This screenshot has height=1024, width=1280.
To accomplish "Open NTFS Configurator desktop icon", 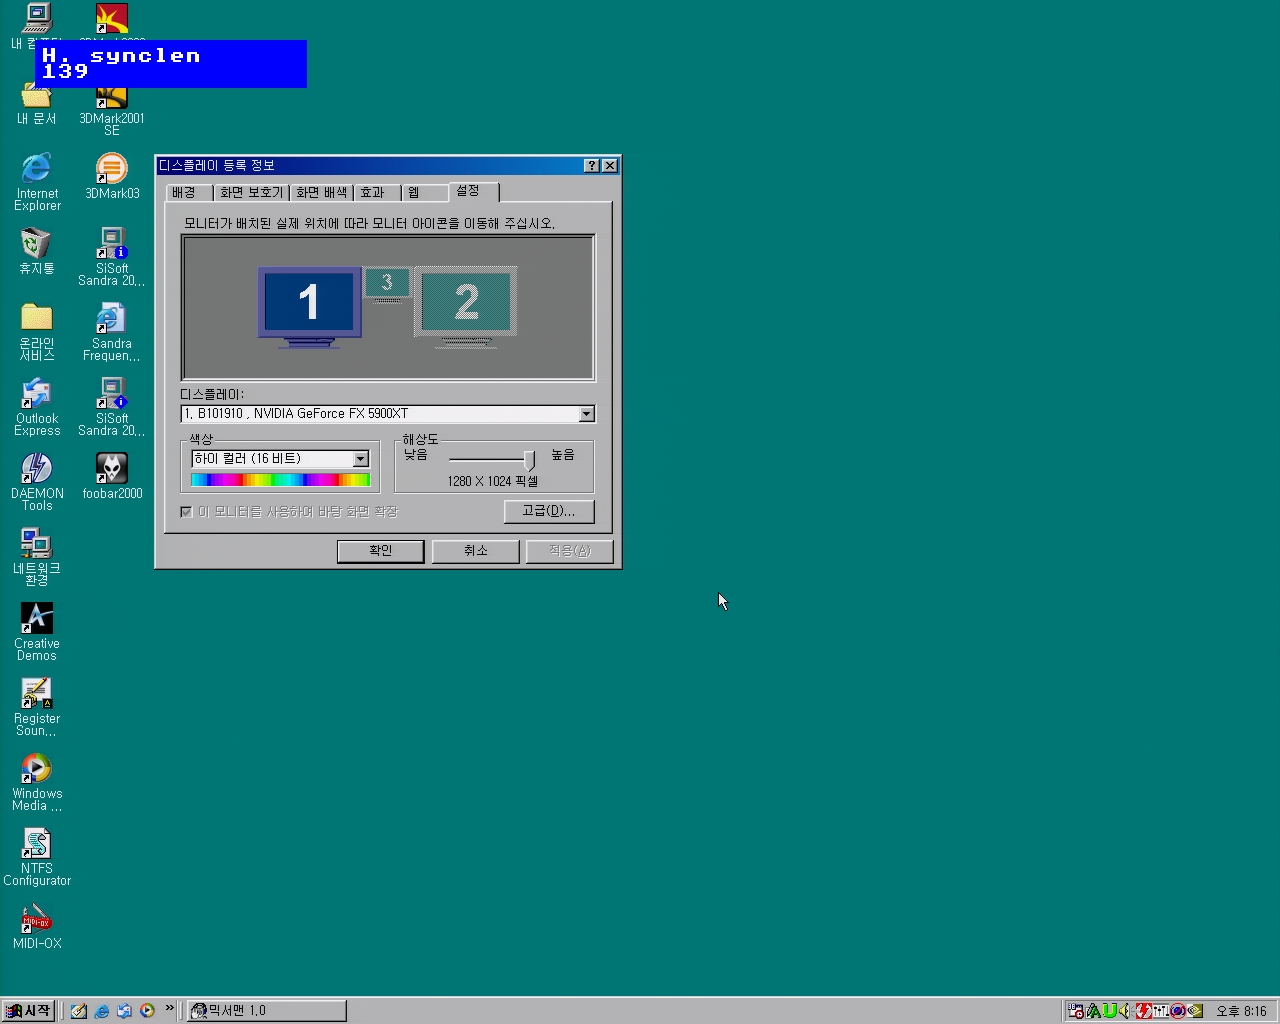I will pos(37,857).
